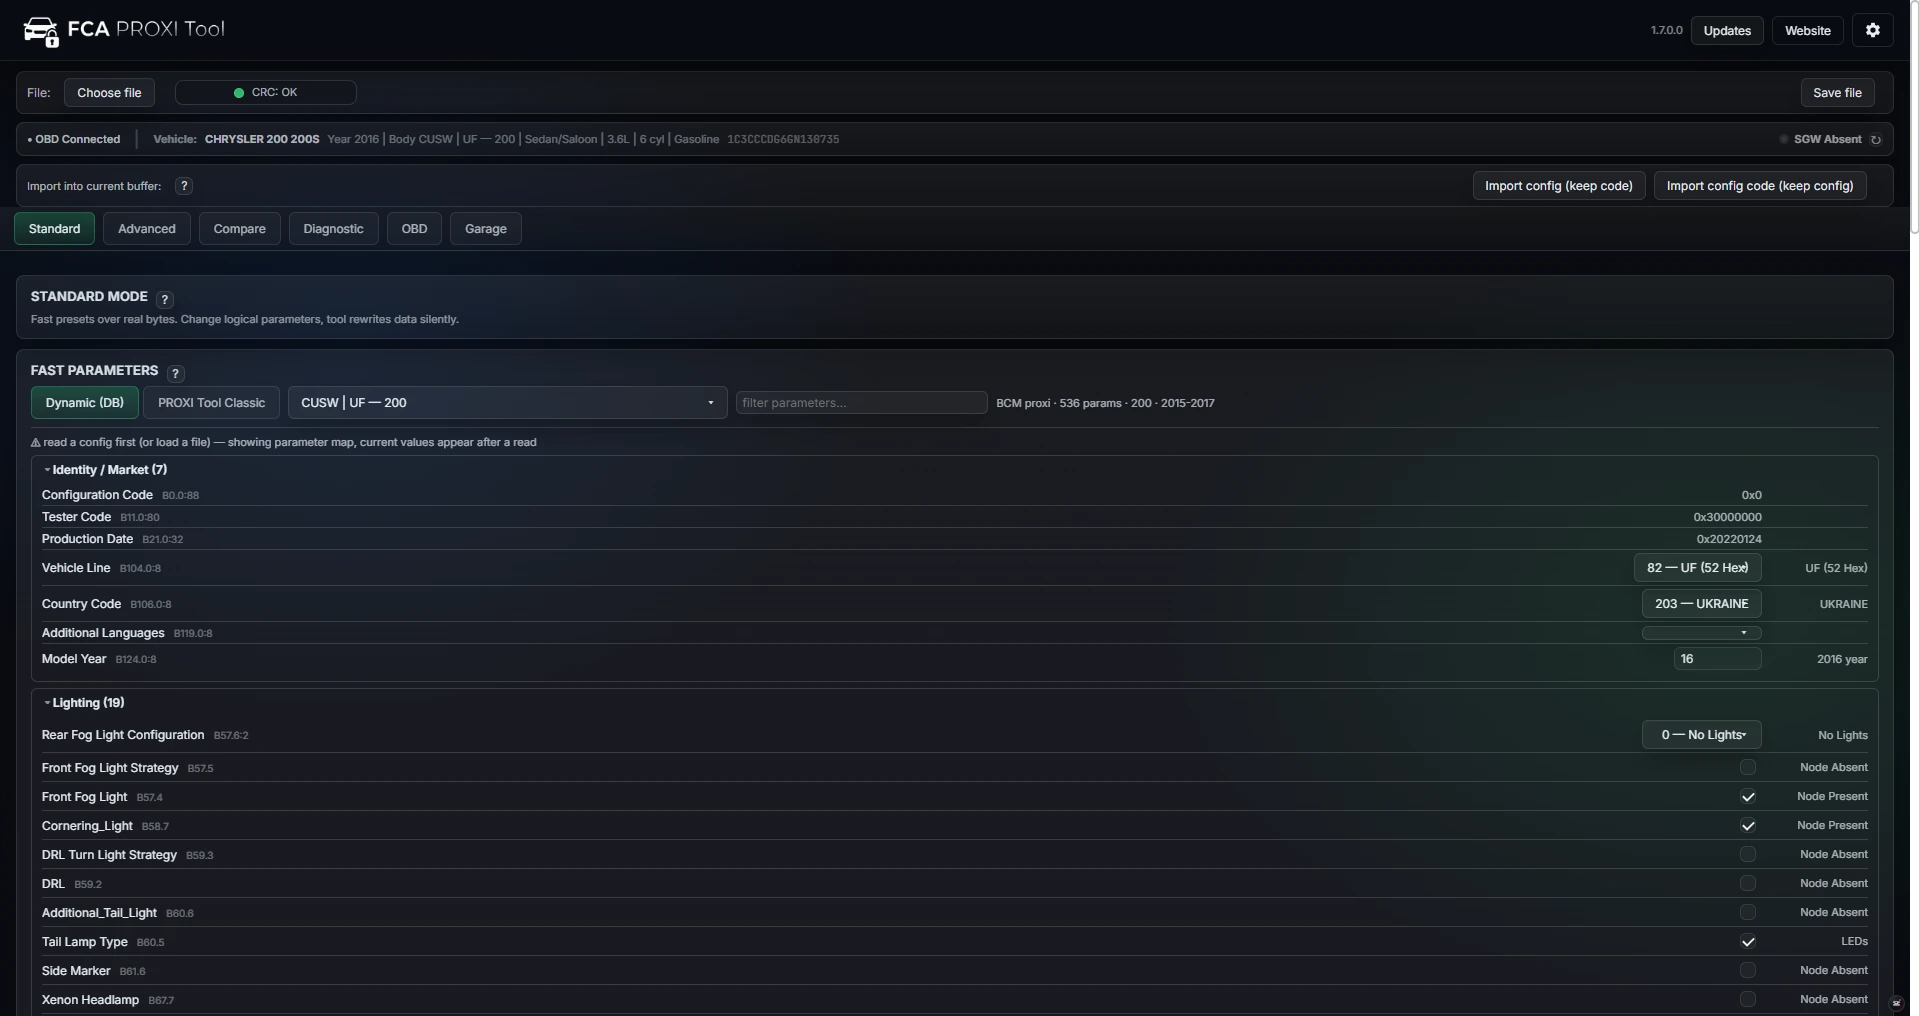The height and width of the screenshot is (1016, 1919).
Task: Click Import config code (keep config)
Action: coord(1759,186)
